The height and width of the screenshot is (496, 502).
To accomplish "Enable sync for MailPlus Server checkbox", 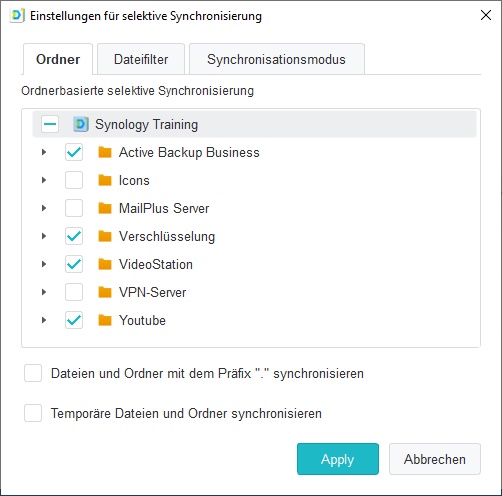I will tap(74, 208).
